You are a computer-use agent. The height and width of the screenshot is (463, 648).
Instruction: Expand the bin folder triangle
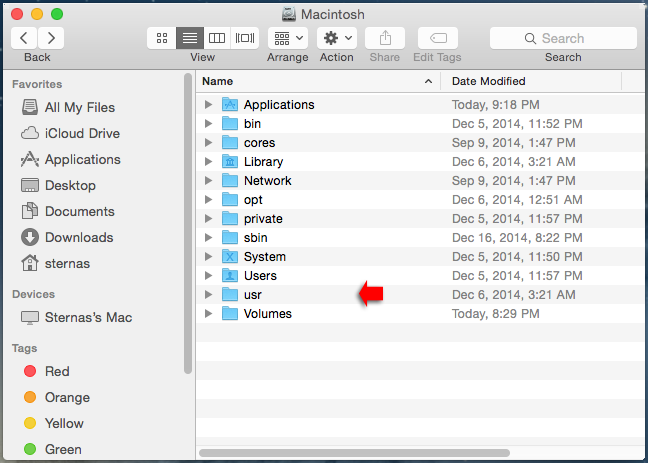point(209,124)
